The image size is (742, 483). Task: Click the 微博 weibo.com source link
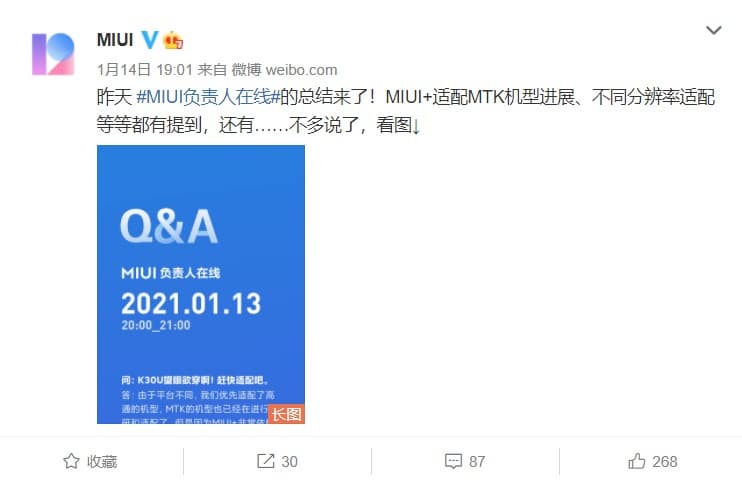tap(284, 70)
